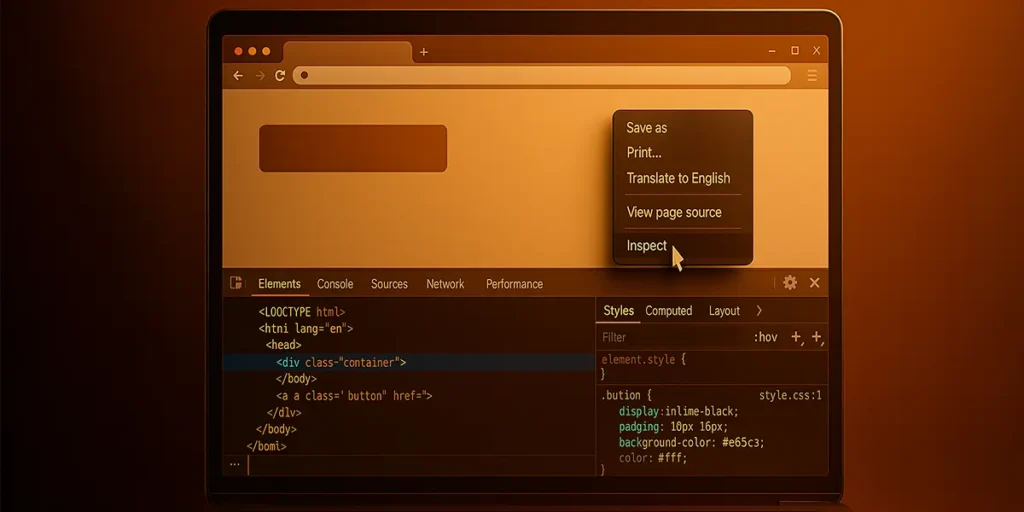Open DevTools settings gear

point(790,283)
